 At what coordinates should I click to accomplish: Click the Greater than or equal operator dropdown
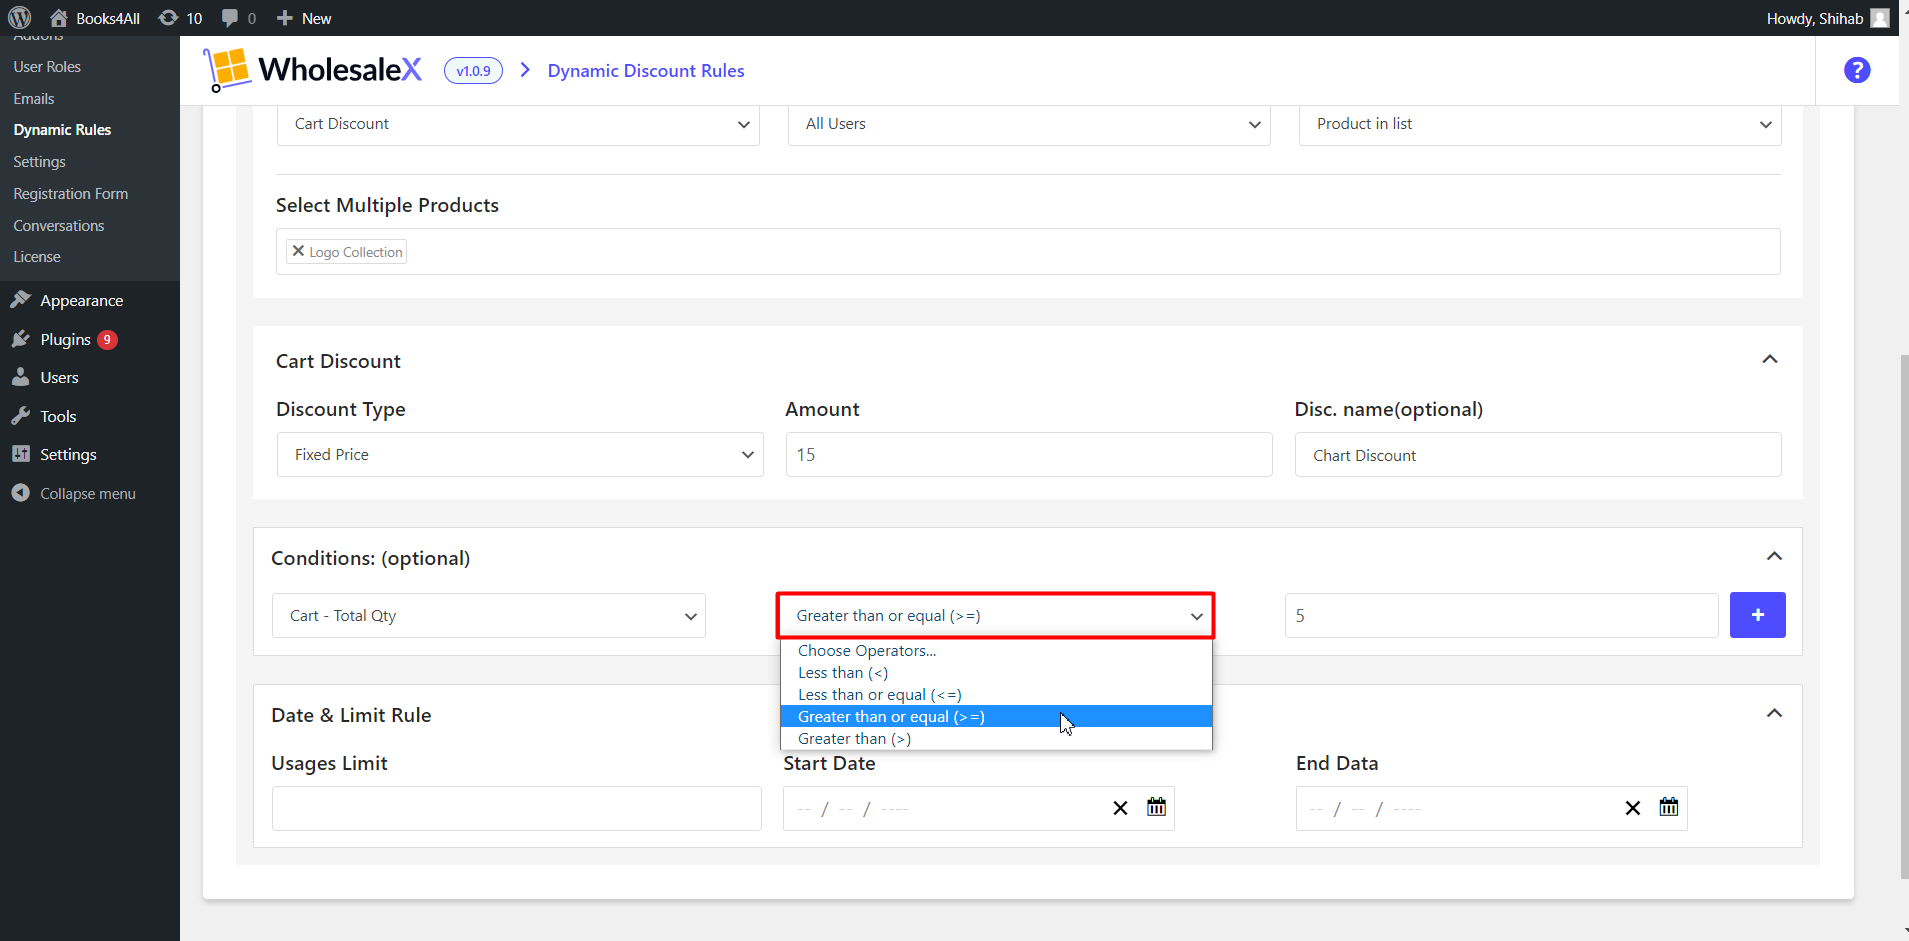point(996,616)
